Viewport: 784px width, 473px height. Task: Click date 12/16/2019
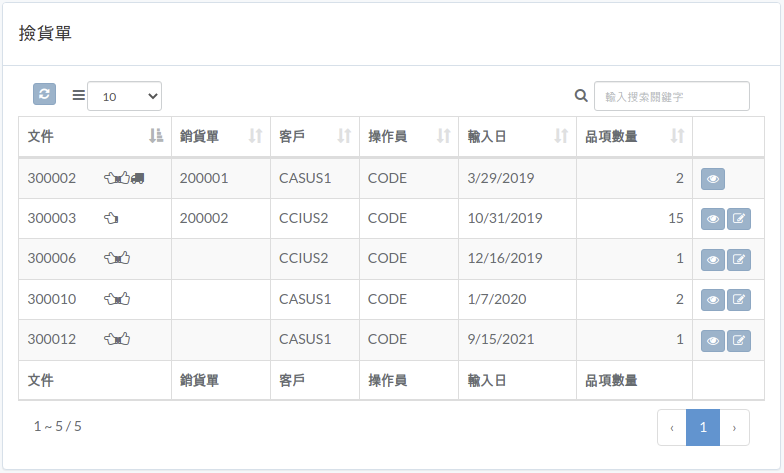click(x=505, y=258)
